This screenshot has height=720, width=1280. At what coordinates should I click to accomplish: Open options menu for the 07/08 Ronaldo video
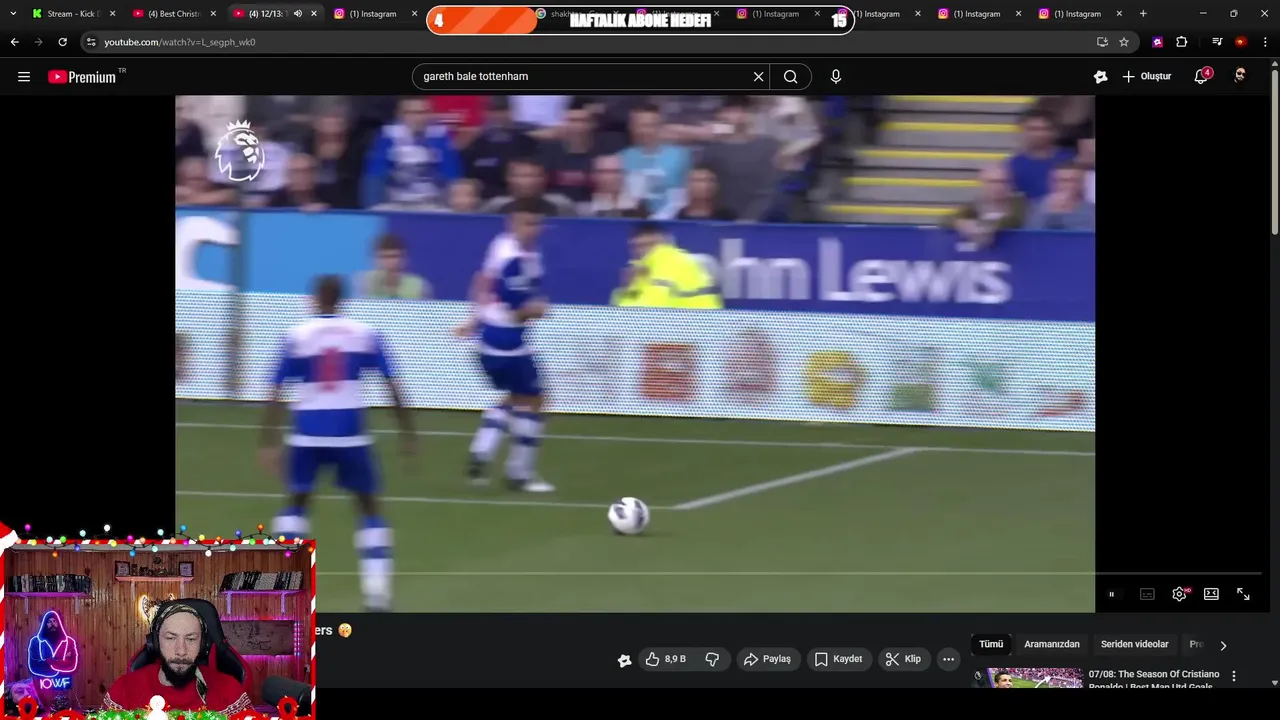1234,676
